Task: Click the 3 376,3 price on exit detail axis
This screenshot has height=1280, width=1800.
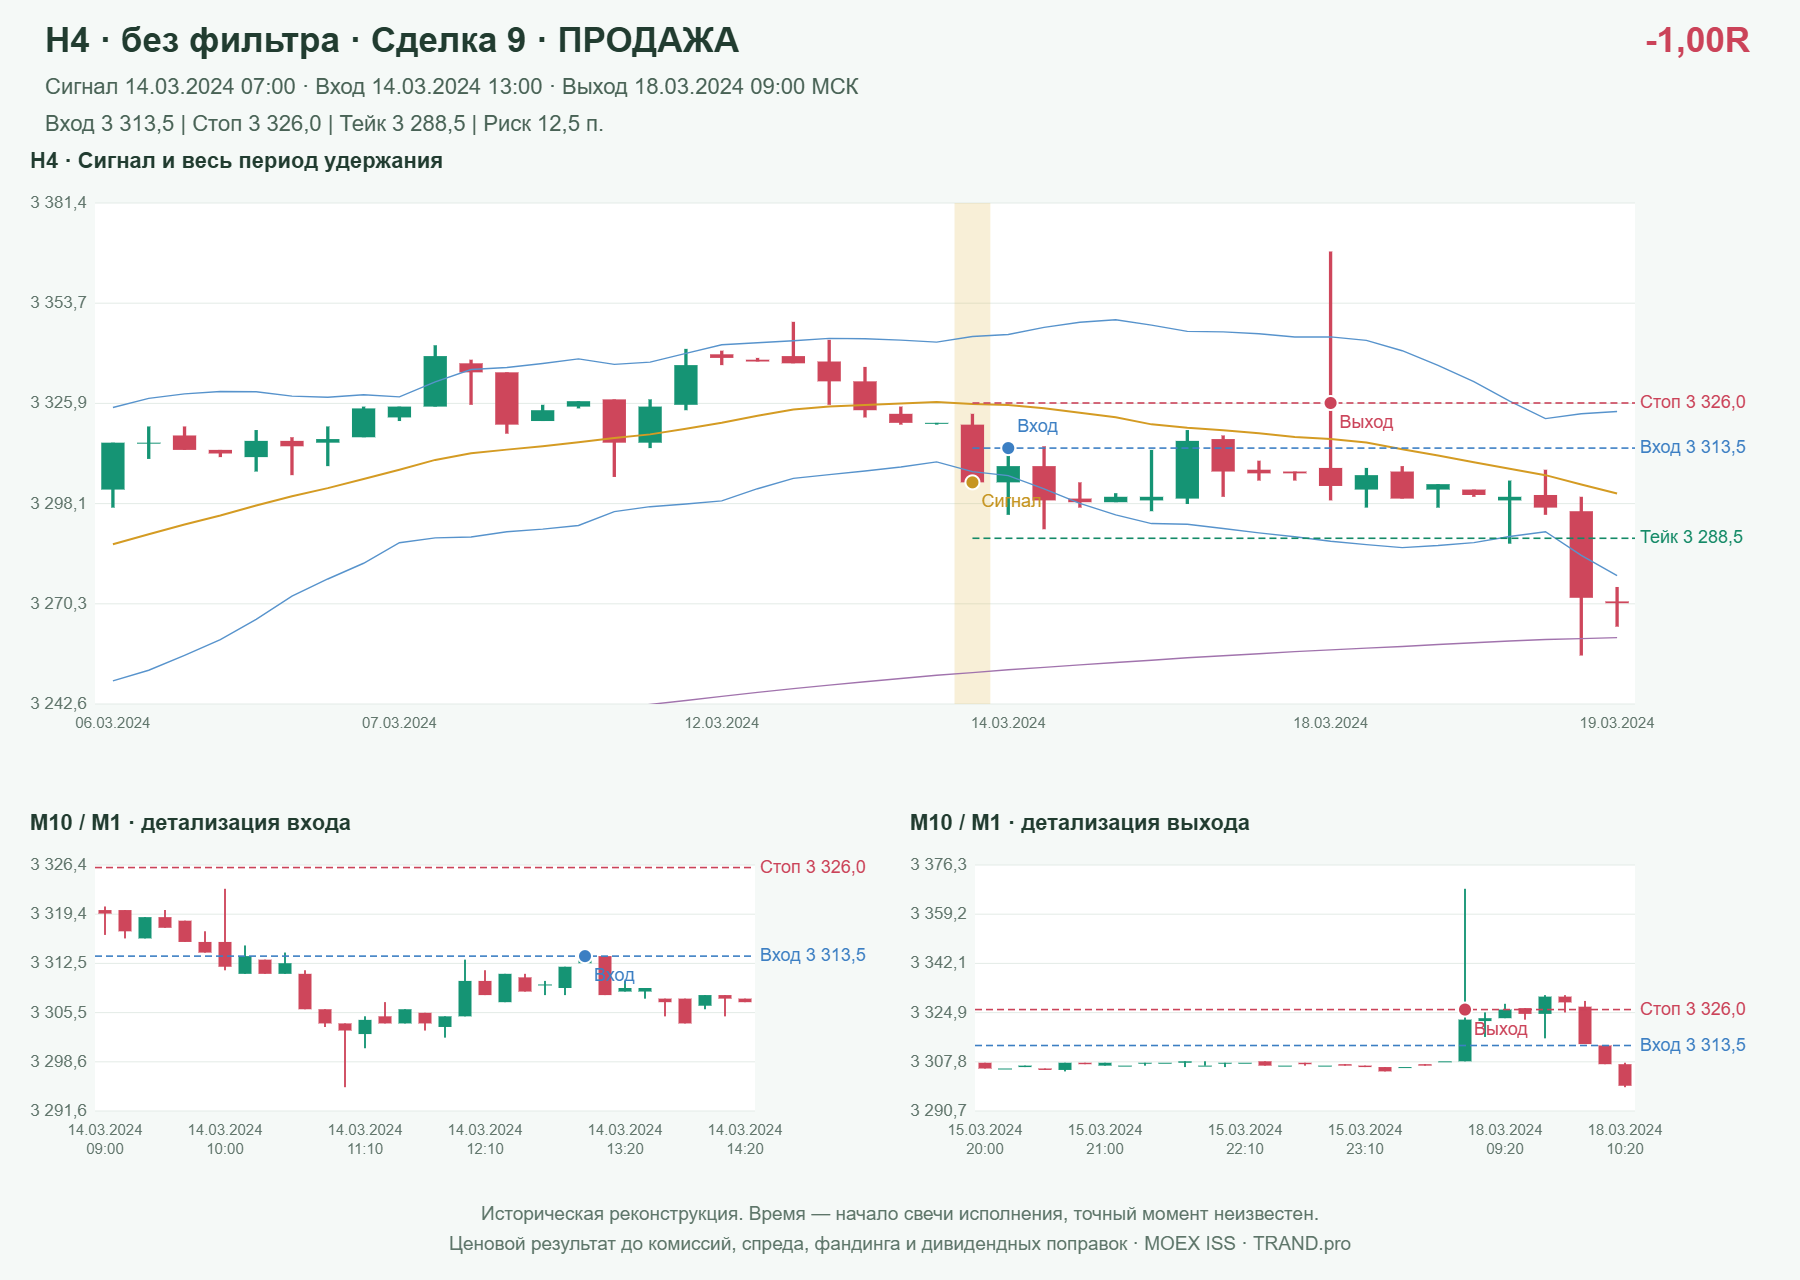Action: pyautogui.click(x=938, y=865)
